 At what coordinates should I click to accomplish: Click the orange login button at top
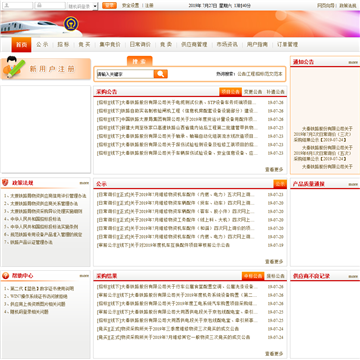coord(109,5)
